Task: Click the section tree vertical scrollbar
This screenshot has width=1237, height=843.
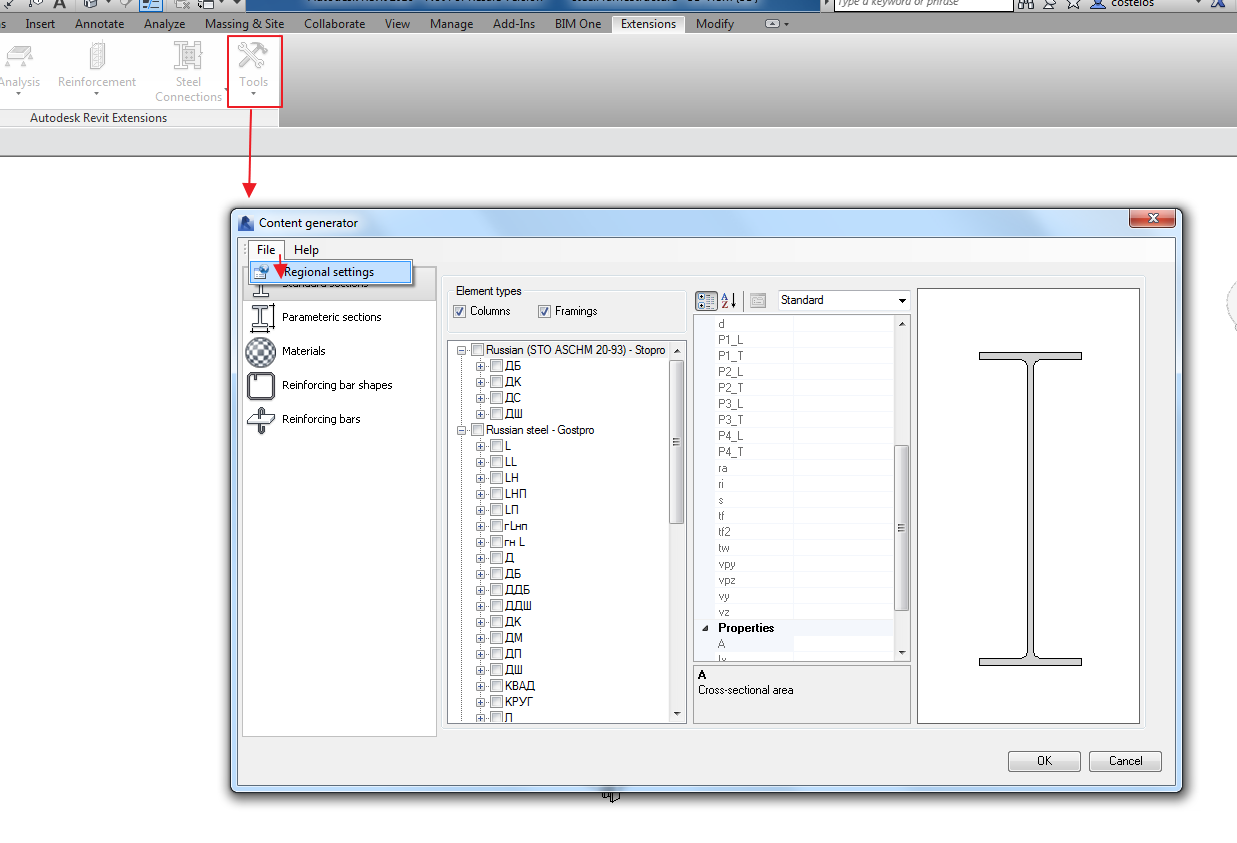Action: click(677, 442)
